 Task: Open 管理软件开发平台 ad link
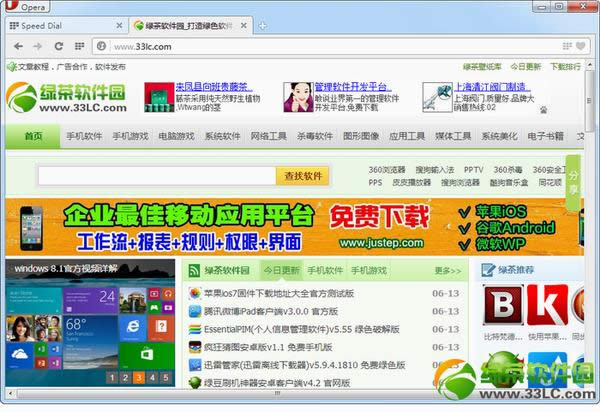point(353,86)
